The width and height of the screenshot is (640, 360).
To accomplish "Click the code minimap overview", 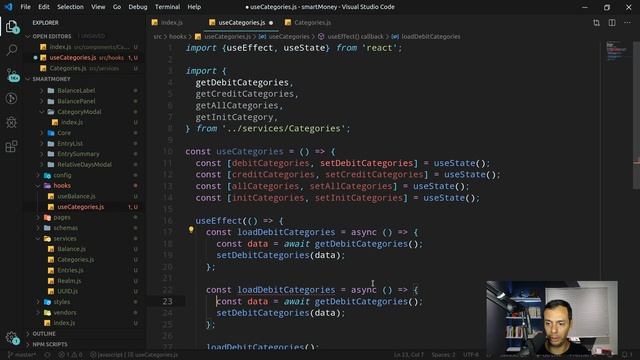I will (616, 51).
